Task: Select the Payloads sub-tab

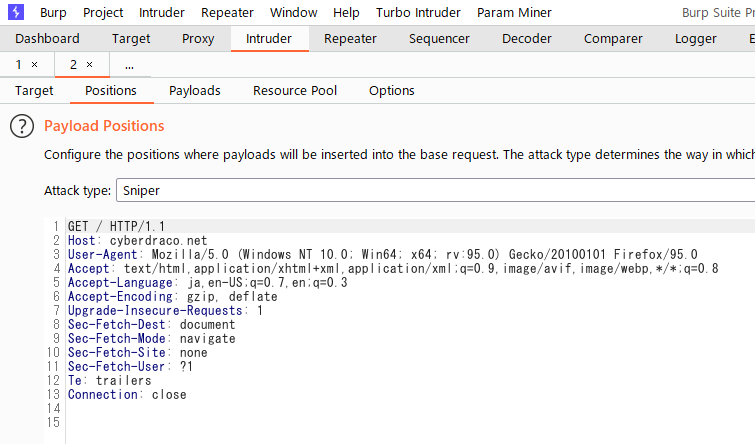Action: coord(194,90)
